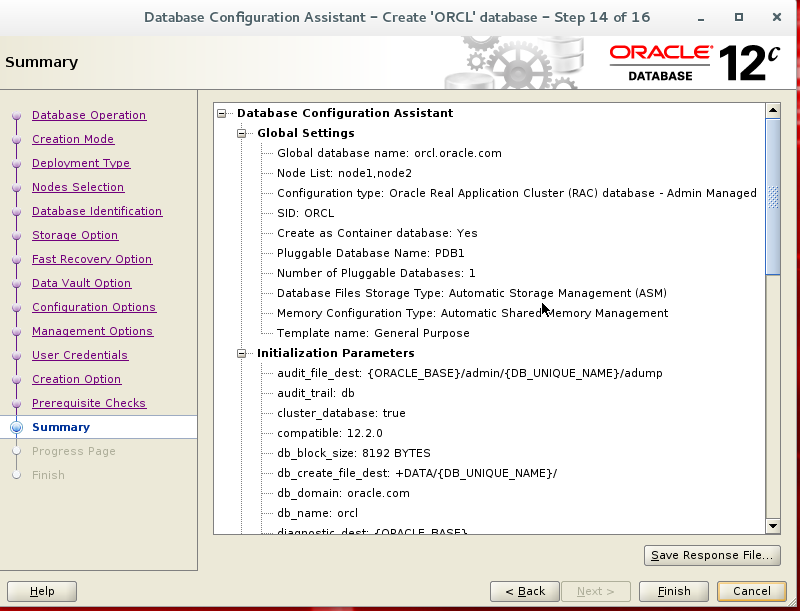Select the SID: ORCL row
The height and width of the screenshot is (611, 800).
tap(306, 213)
